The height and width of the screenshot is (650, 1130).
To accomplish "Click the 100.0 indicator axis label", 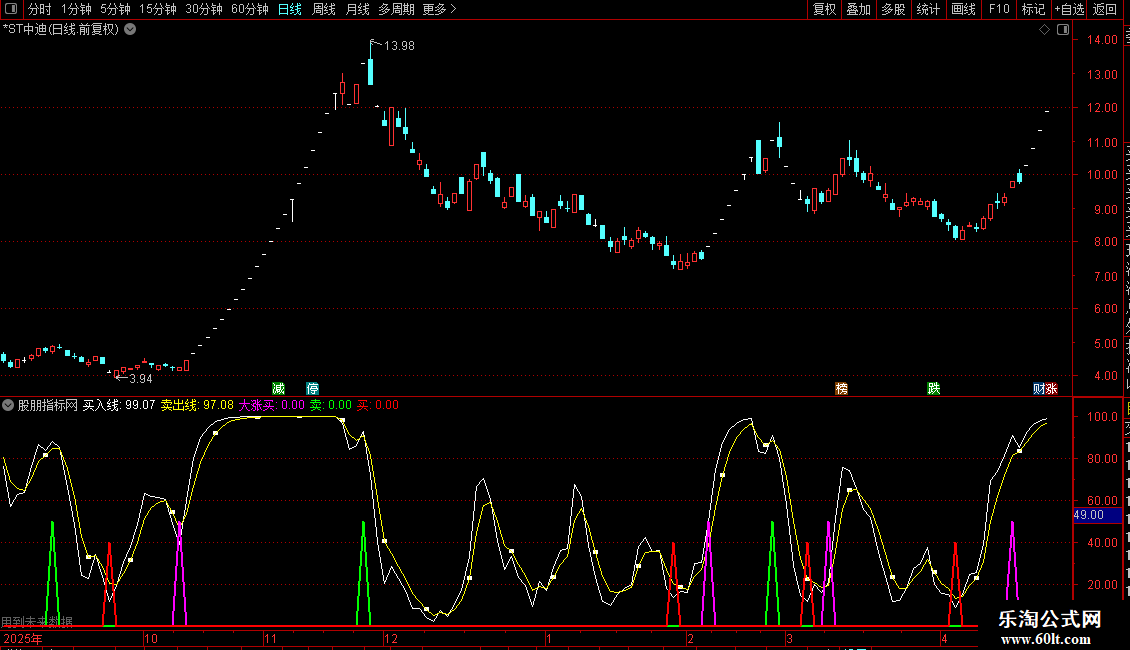I will point(1103,417).
